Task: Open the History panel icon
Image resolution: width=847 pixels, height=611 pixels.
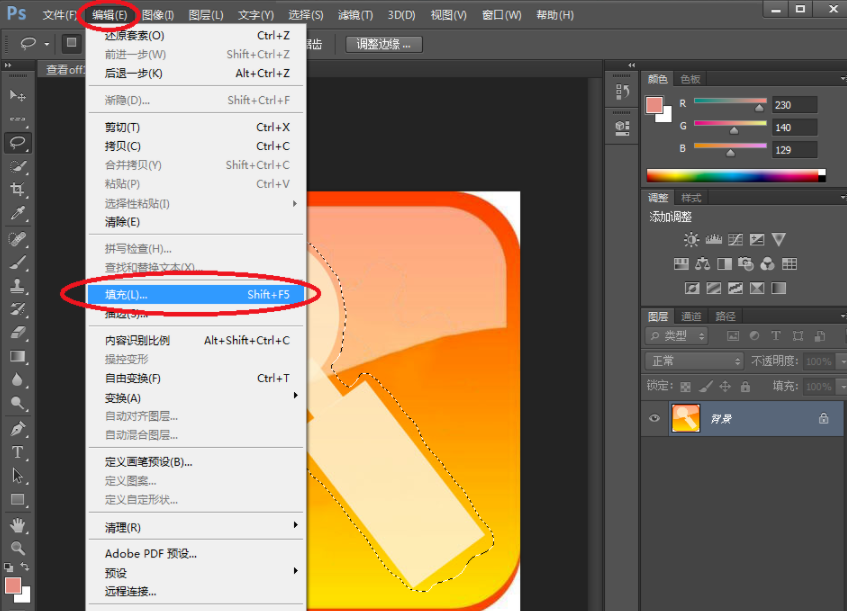Action: (622, 92)
